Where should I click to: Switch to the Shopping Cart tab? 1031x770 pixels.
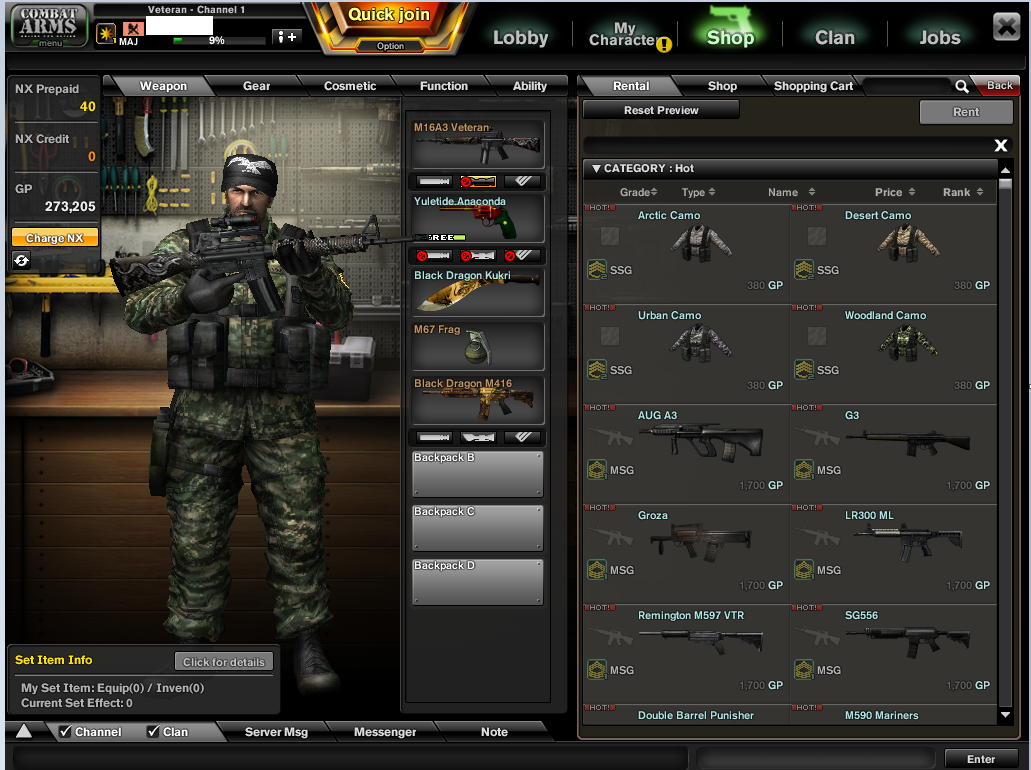[813, 86]
